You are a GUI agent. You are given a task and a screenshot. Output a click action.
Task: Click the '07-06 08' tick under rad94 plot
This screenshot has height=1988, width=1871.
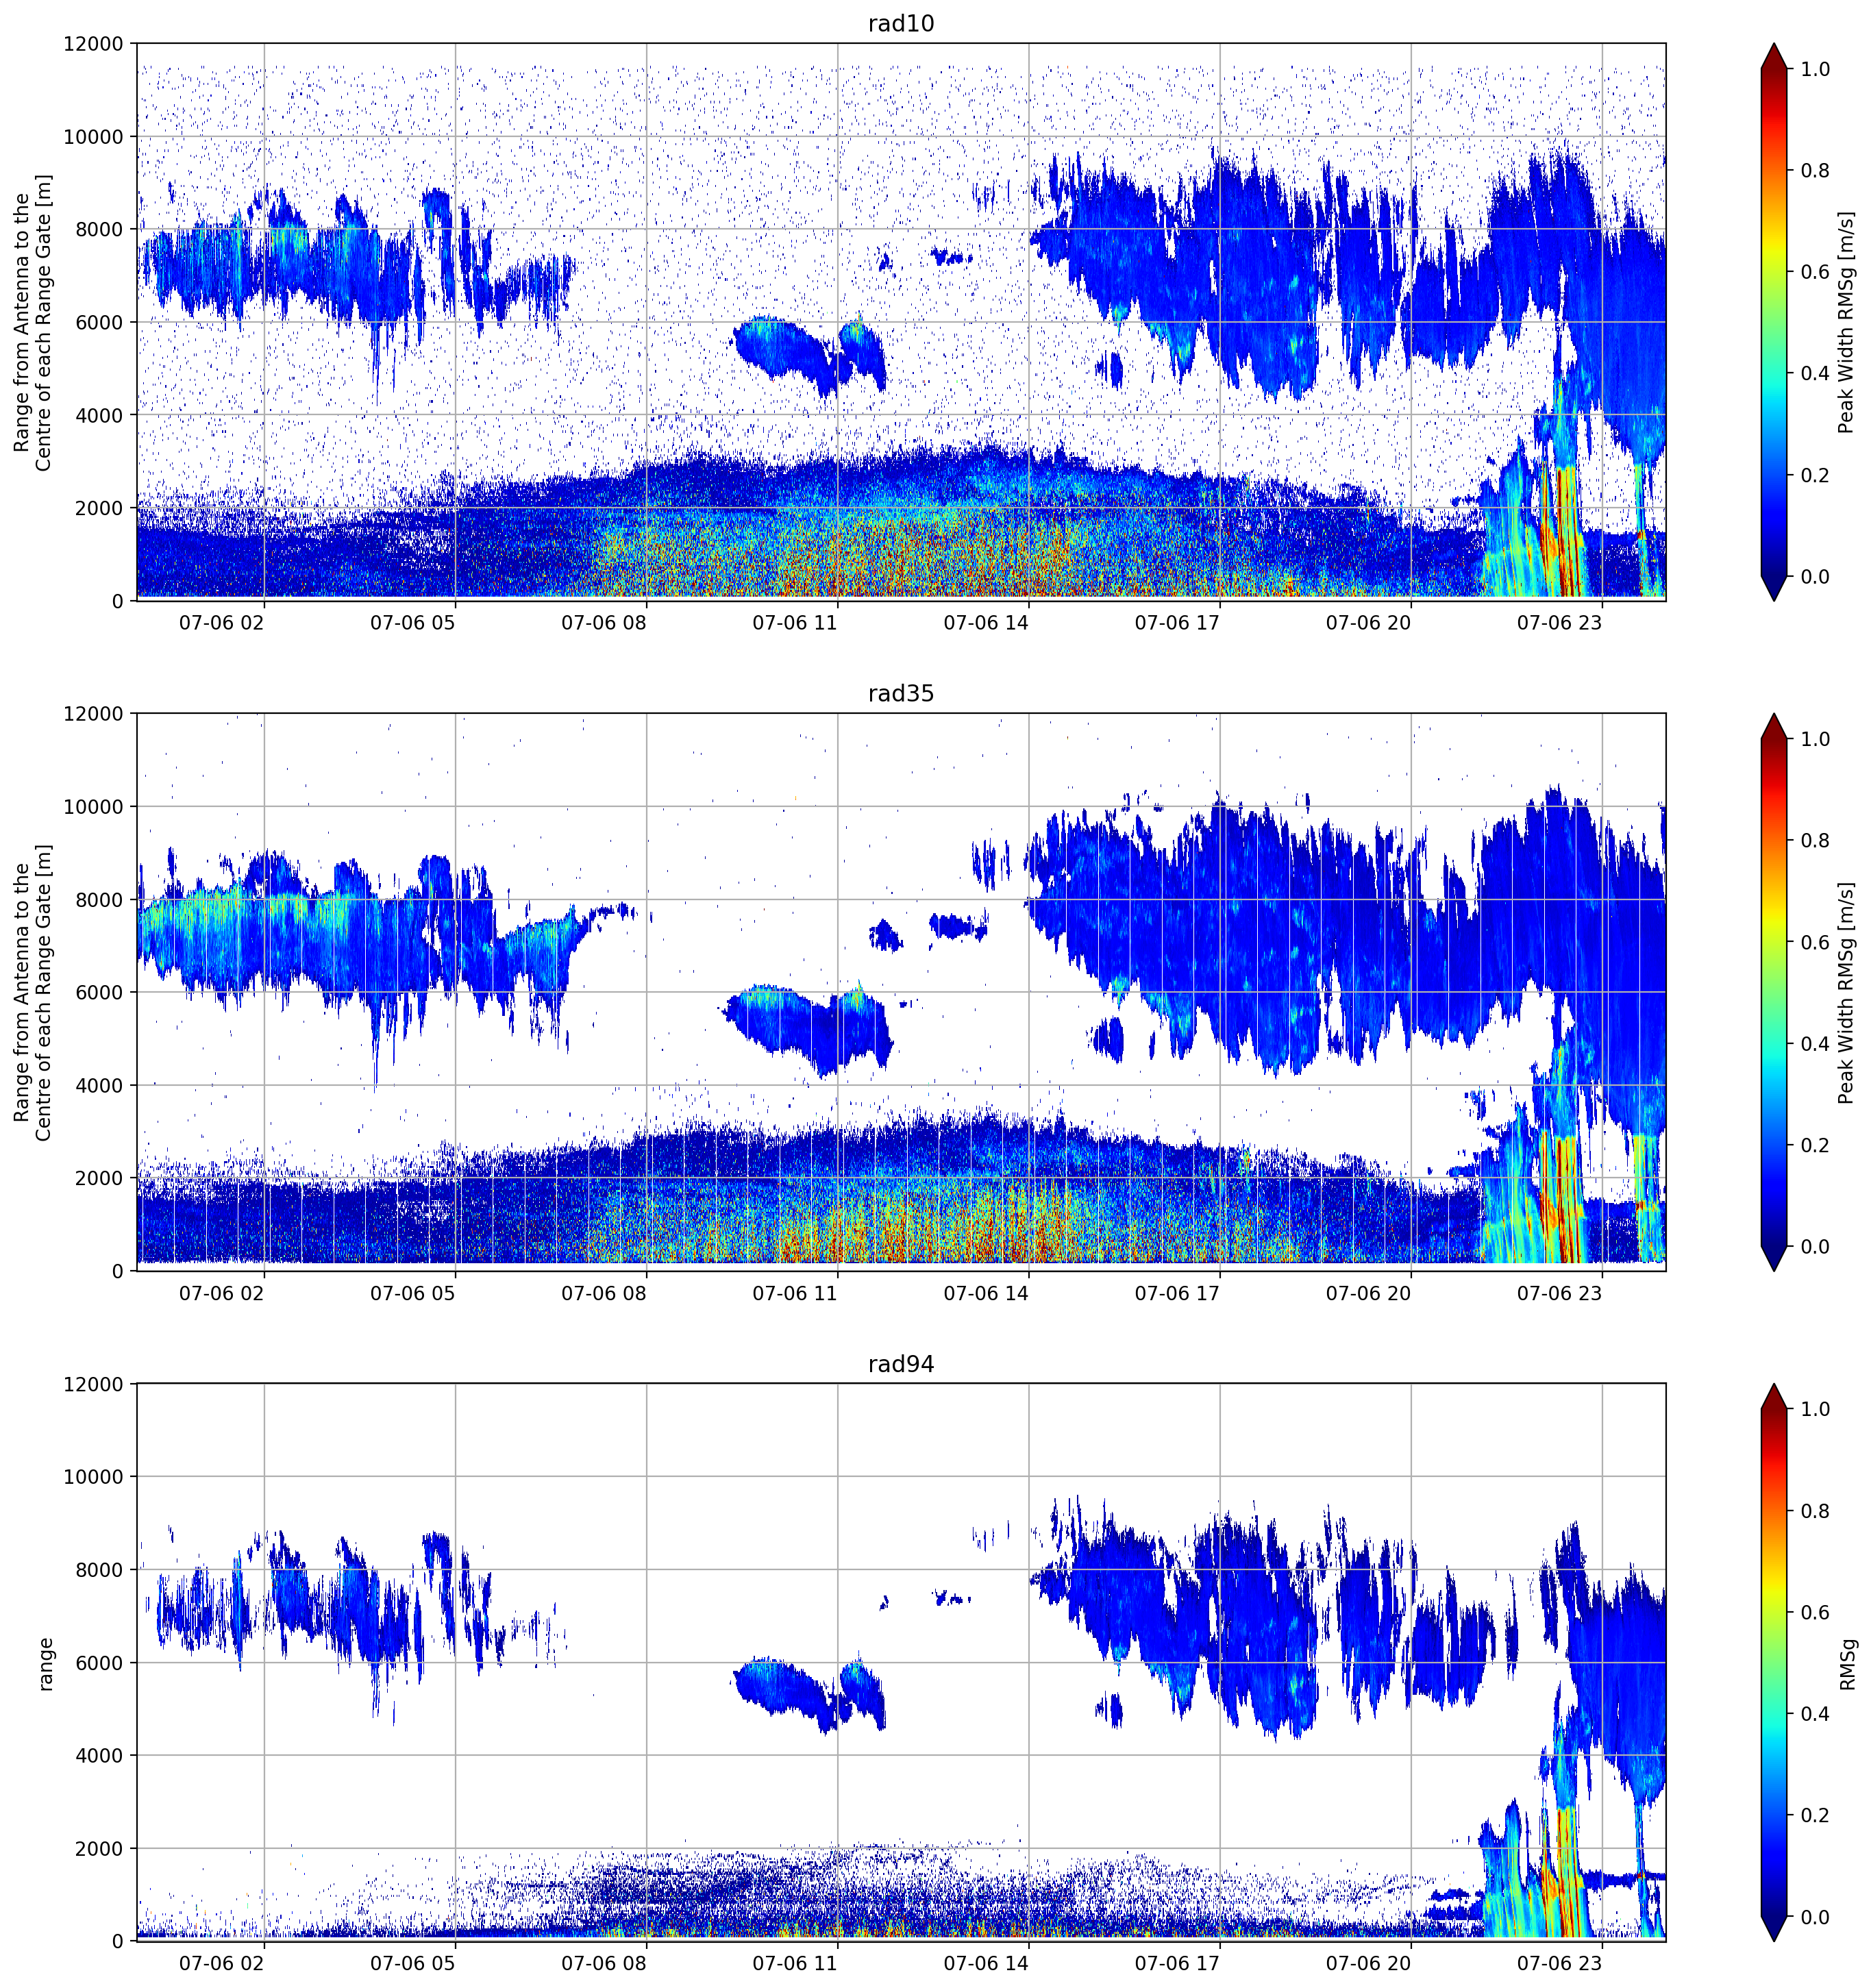(x=603, y=1963)
